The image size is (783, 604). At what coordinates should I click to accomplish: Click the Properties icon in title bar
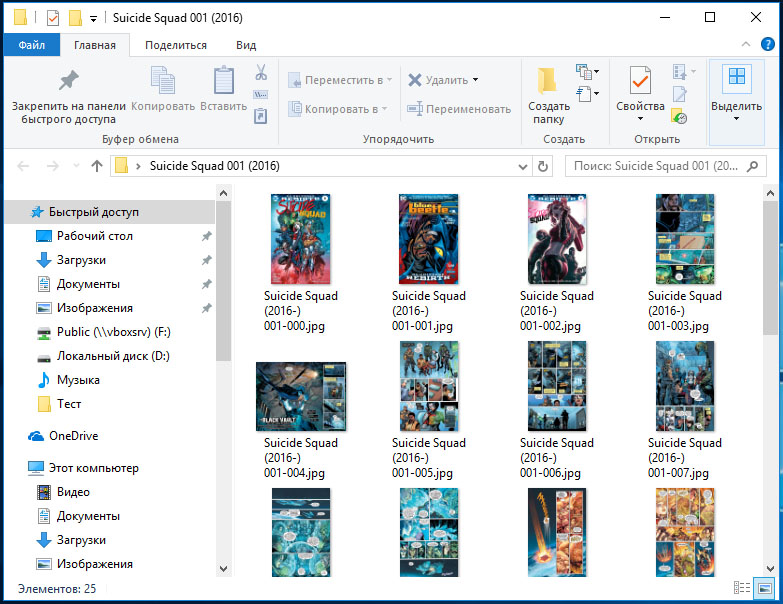(52, 18)
